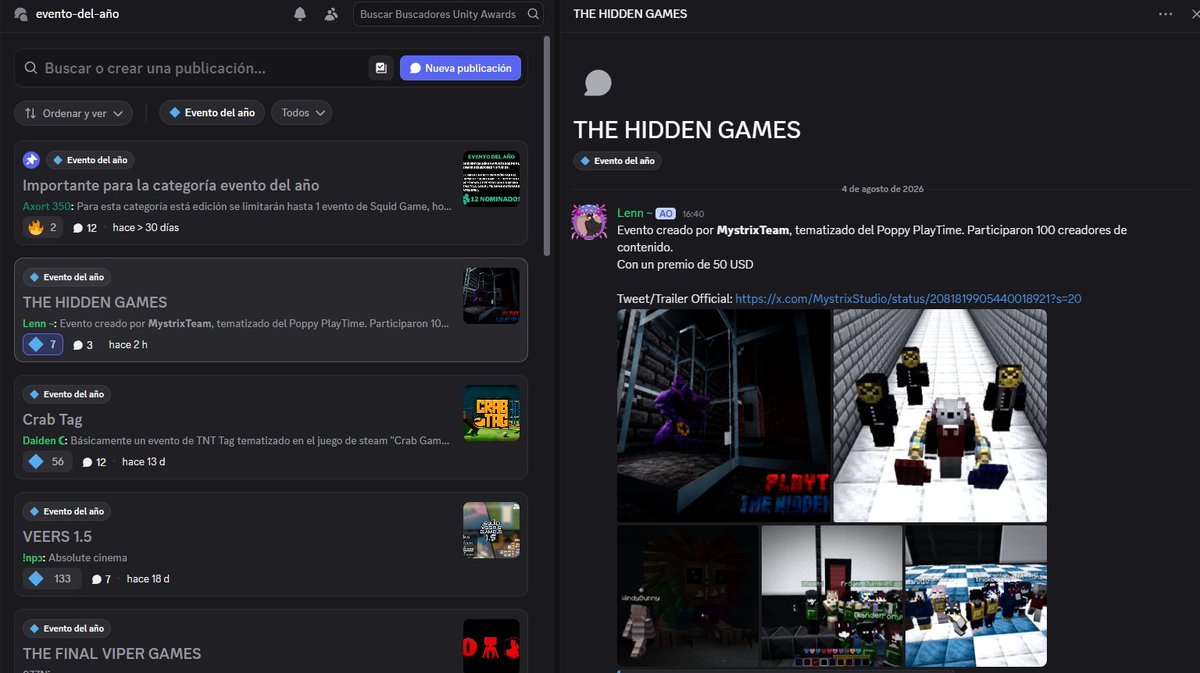Viewport: 1200px width, 673px height.
Task: Open the MystrixStudio tweet link
Action: click(x=908, y=299)
